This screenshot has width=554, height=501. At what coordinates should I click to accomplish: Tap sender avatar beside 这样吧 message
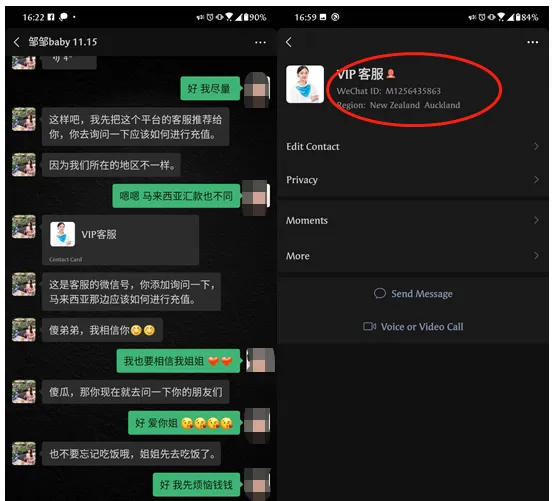point(24,119)
